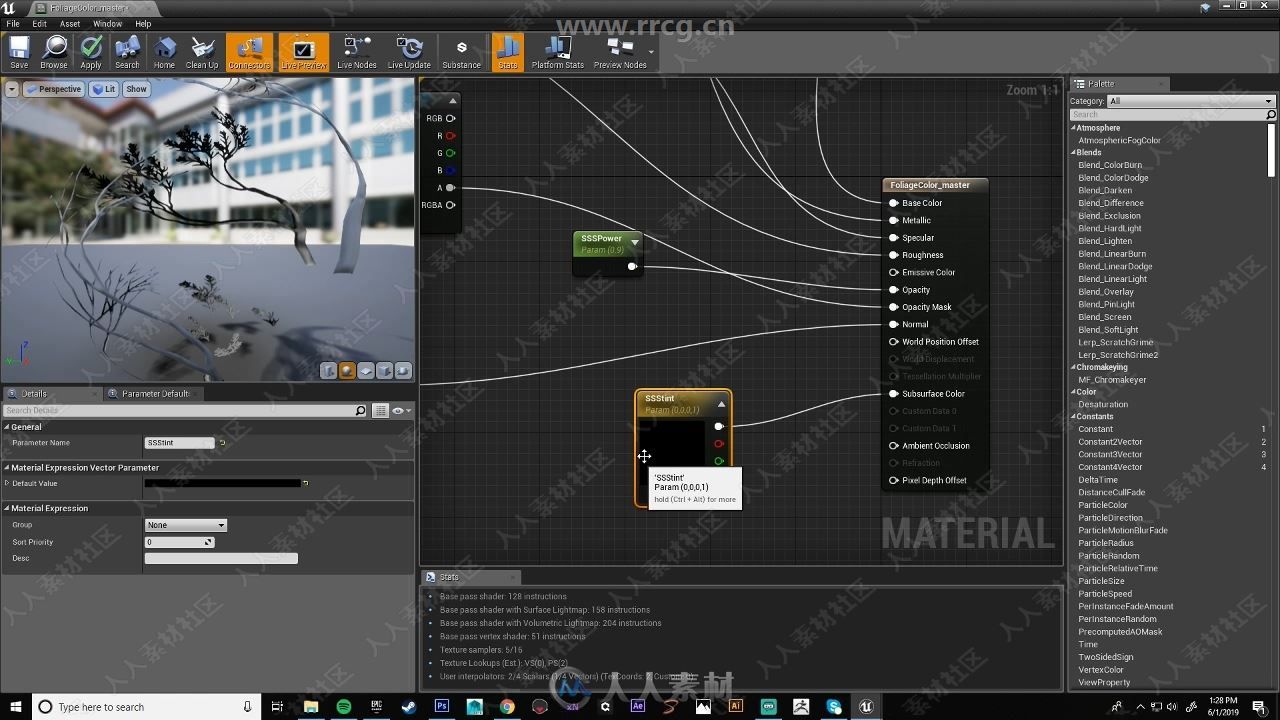Click the SSStint node red R output pin
Viewport: 1280px width, 720px height.
(x=719, y=444)
